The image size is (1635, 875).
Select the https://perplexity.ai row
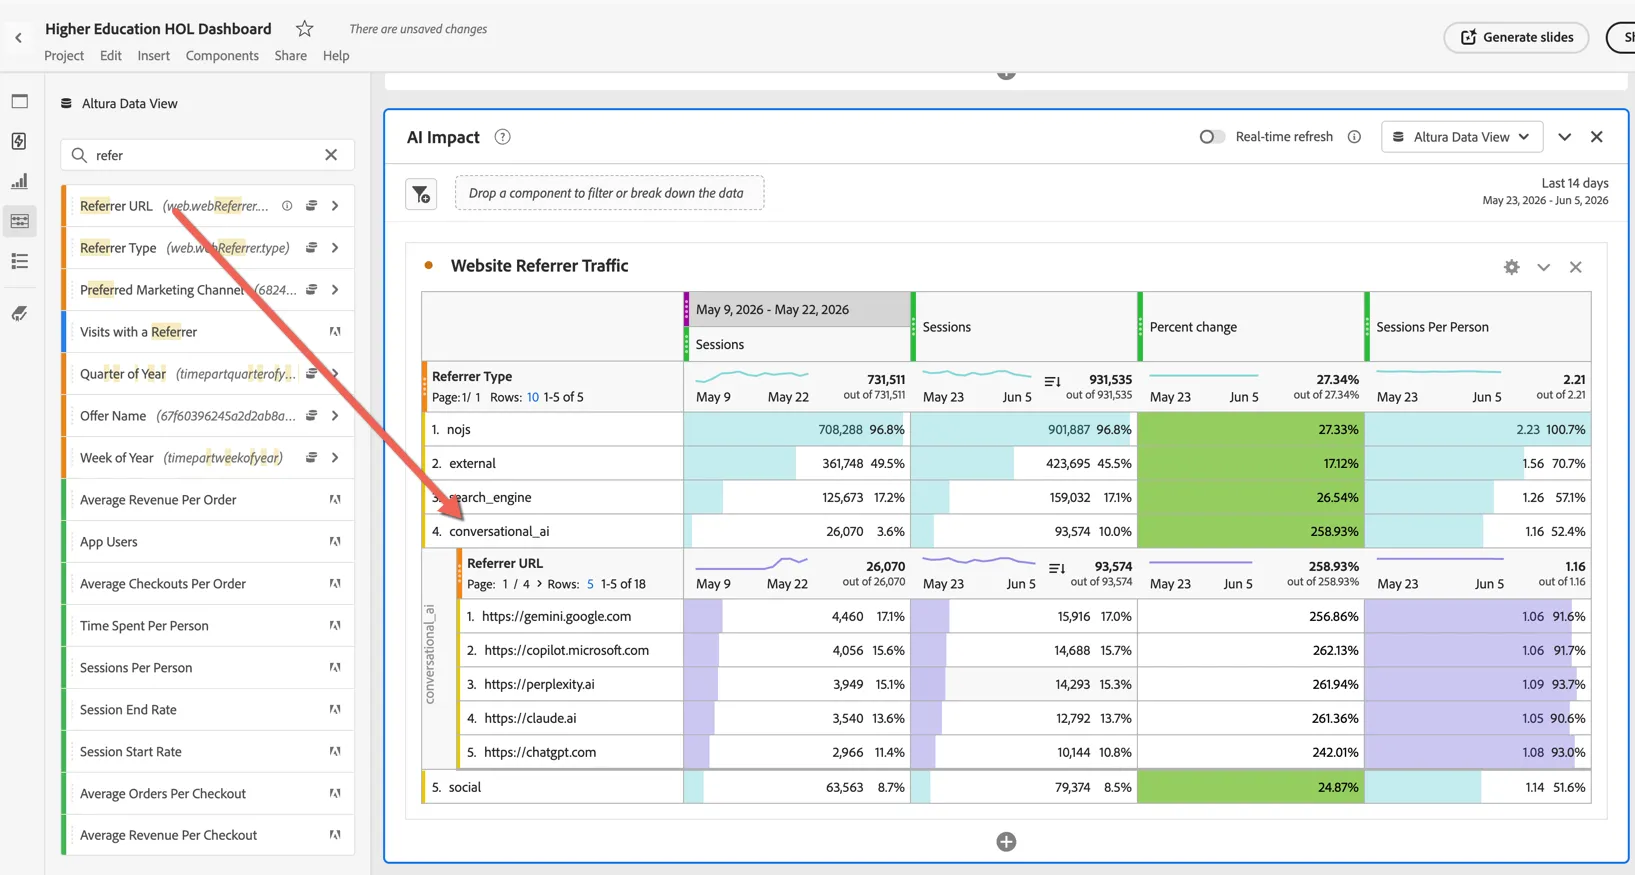coord(1024,684)
